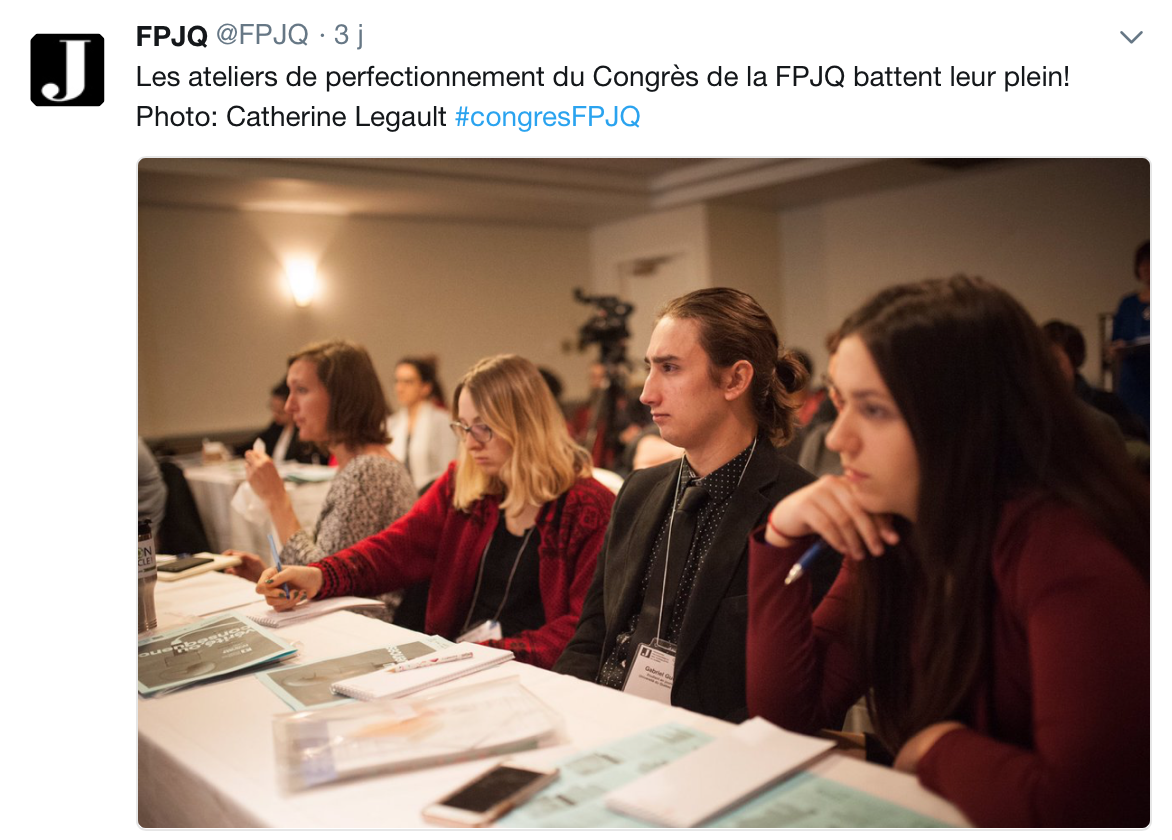Screen dimensions: 1172x840
Task: Click the 'Photo: Catherine Legault' credit text
Action: pyautogui.click(x=291, y=117)
